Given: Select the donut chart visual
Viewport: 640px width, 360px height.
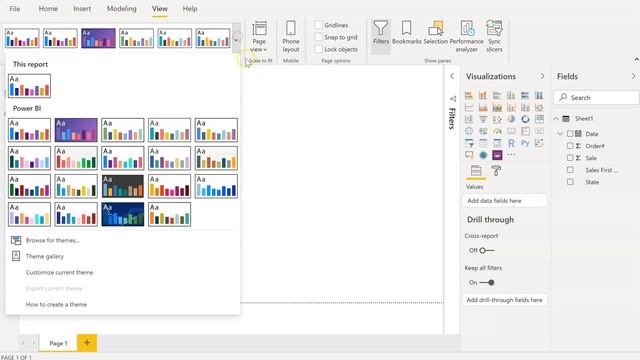Looking at the screenshot, I should pyautogui.click(x=525, y=119).
